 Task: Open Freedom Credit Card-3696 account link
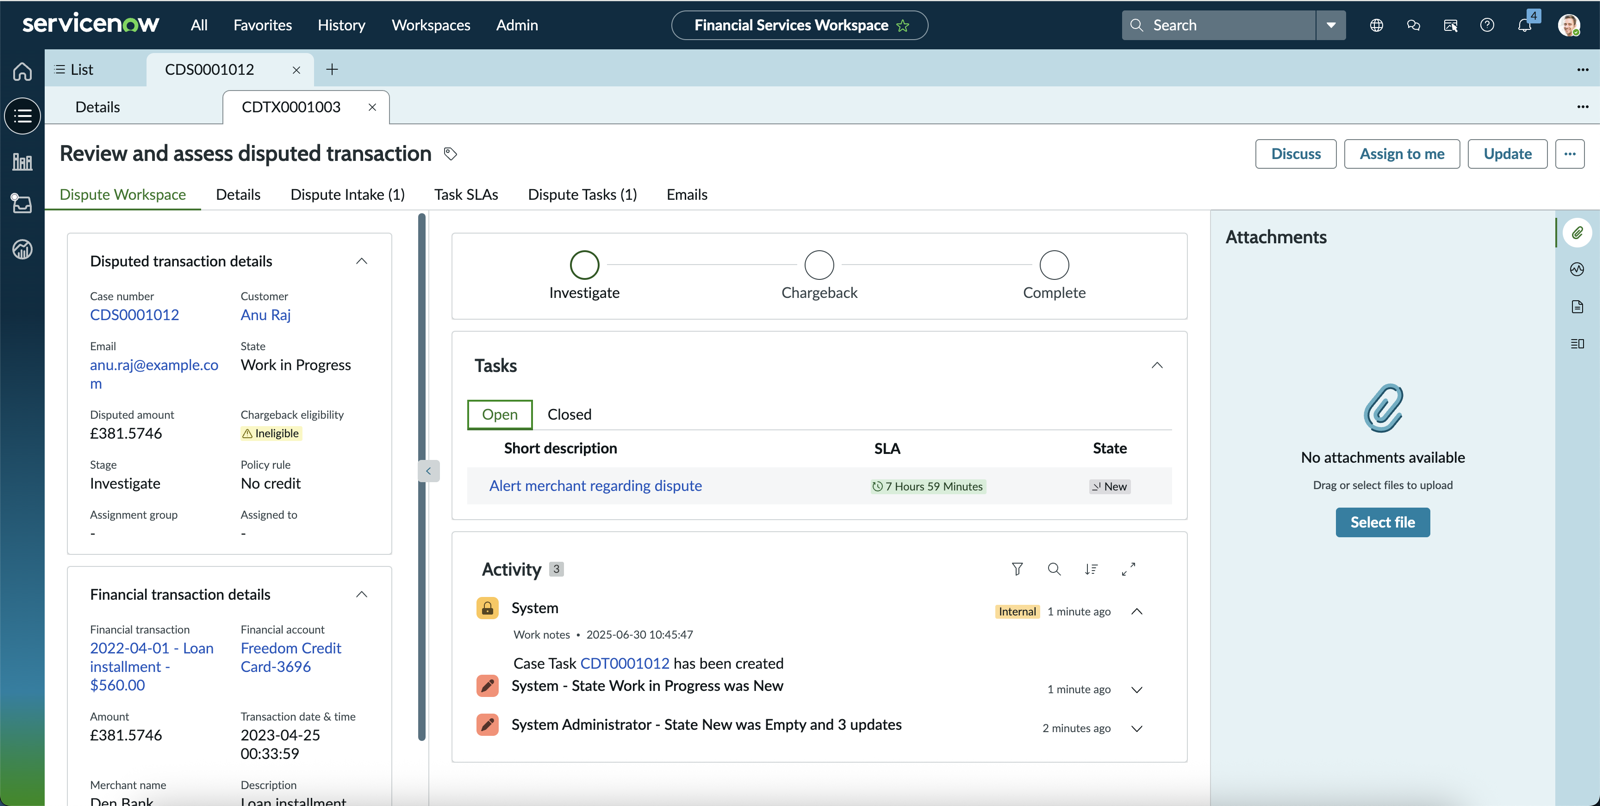click(x=291, y=658)
